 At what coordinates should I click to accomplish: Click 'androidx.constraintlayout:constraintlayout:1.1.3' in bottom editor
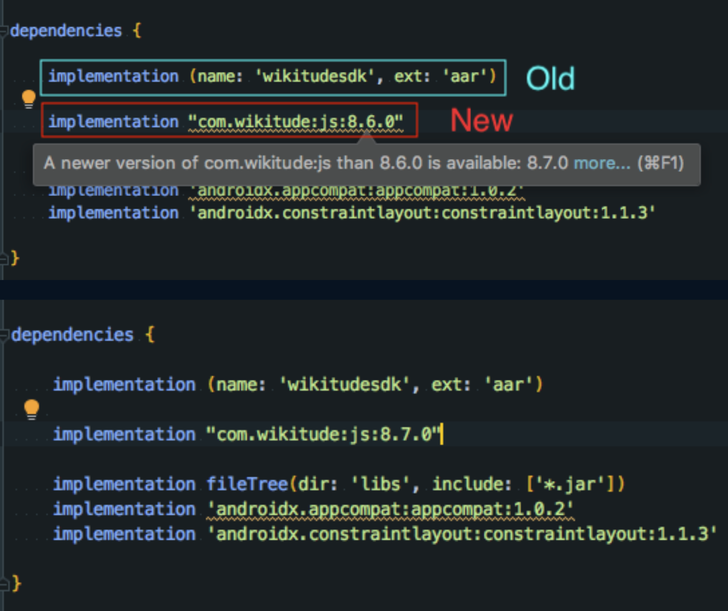tap(462, 534)
